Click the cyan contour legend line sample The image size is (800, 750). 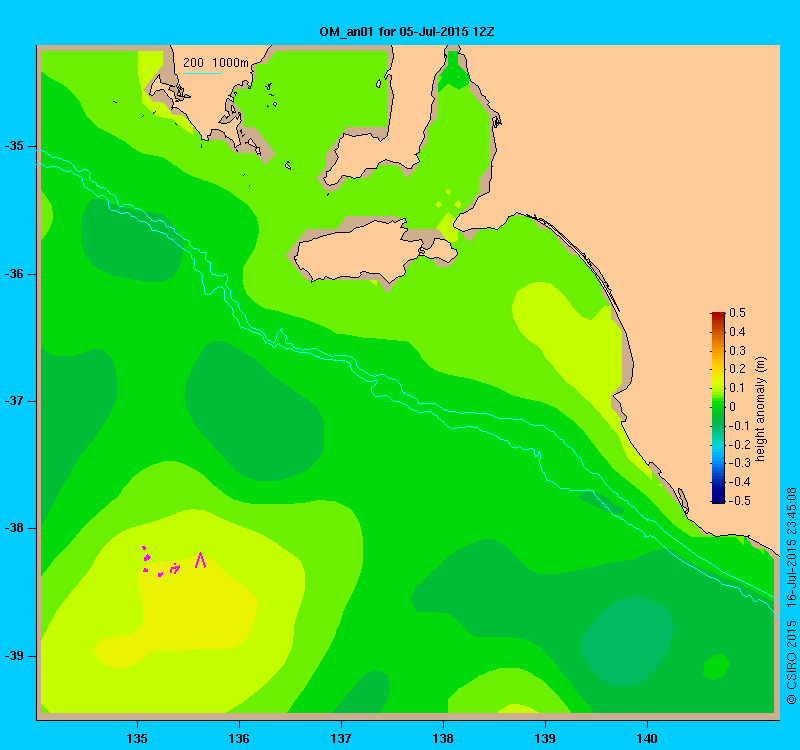coord(202,73)
